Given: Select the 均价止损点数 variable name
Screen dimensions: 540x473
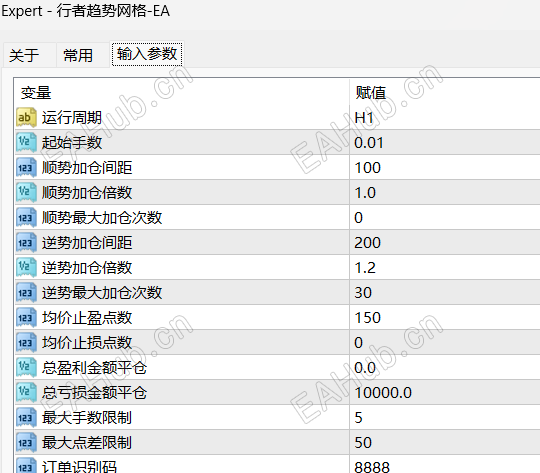Looking at the screenshot, I should pyautogui.click(x=87, y=342).
